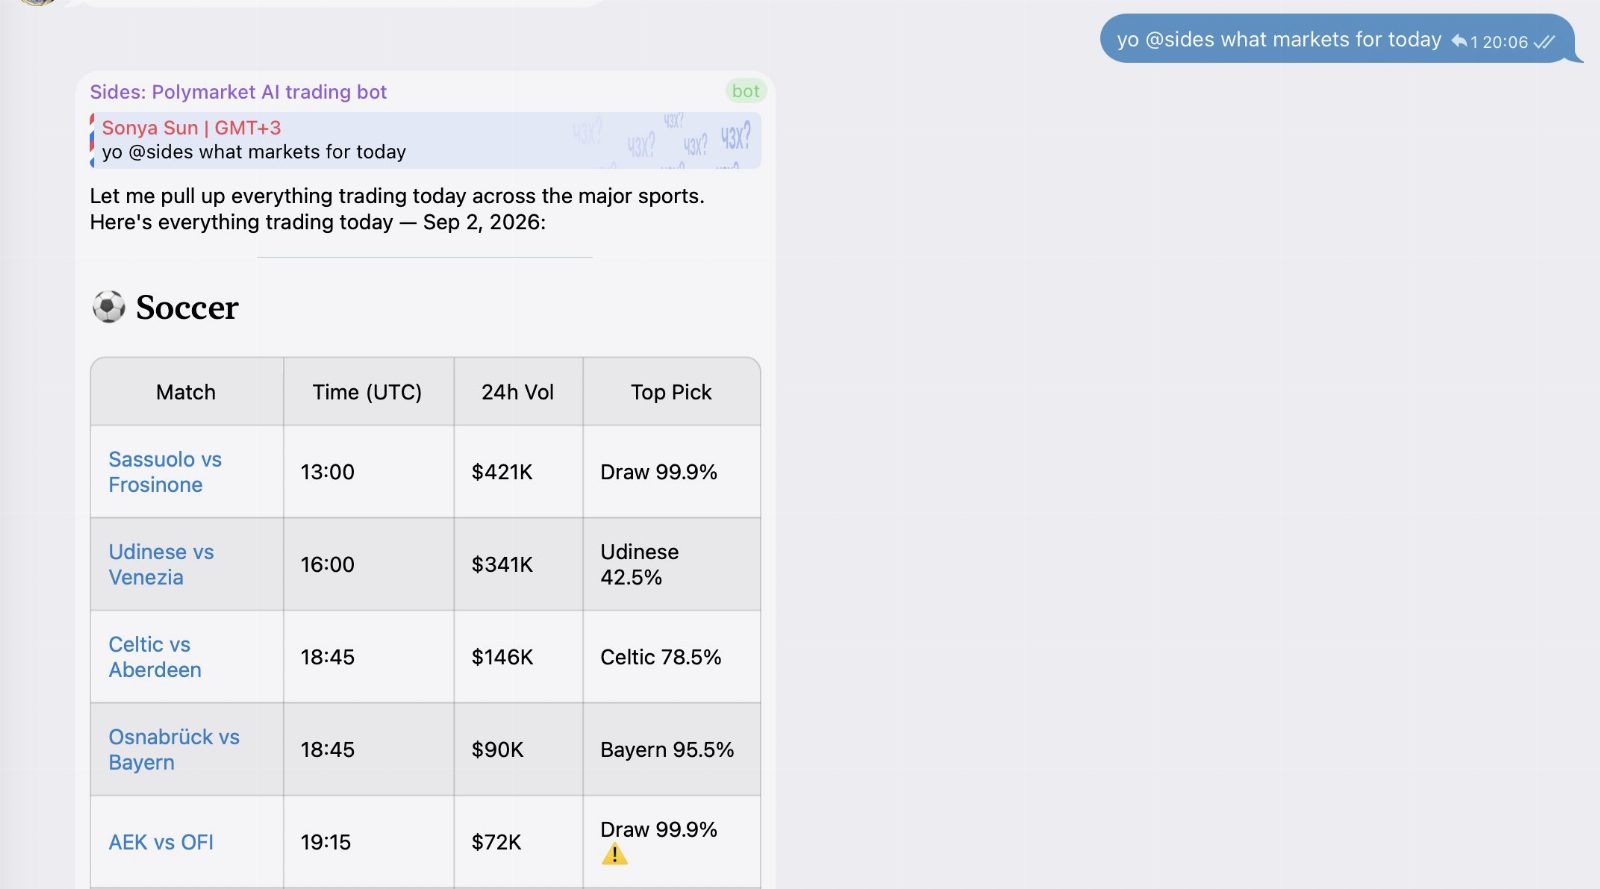The width and height of the screenshot is (1600, 889).
Task: Jump to quoted Sonya Sun reply message
Action: [x=425, y=140]
